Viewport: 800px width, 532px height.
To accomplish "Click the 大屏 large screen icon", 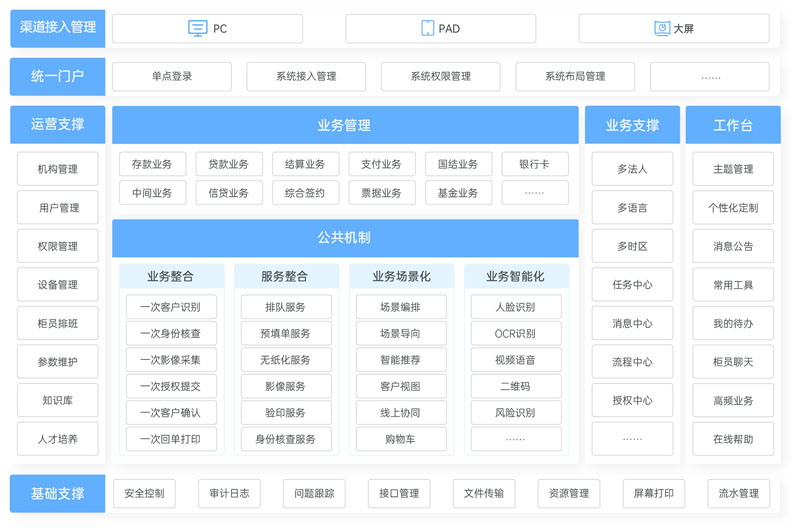I will click(x=661, y=29).
